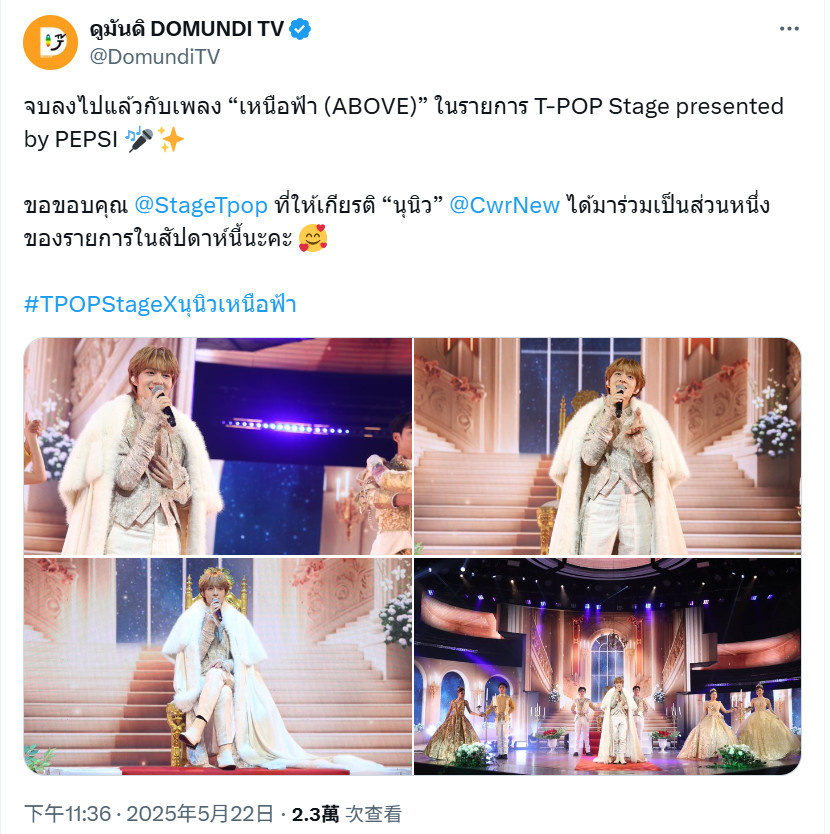Click the sparkles emoji in the tweet

171,139
